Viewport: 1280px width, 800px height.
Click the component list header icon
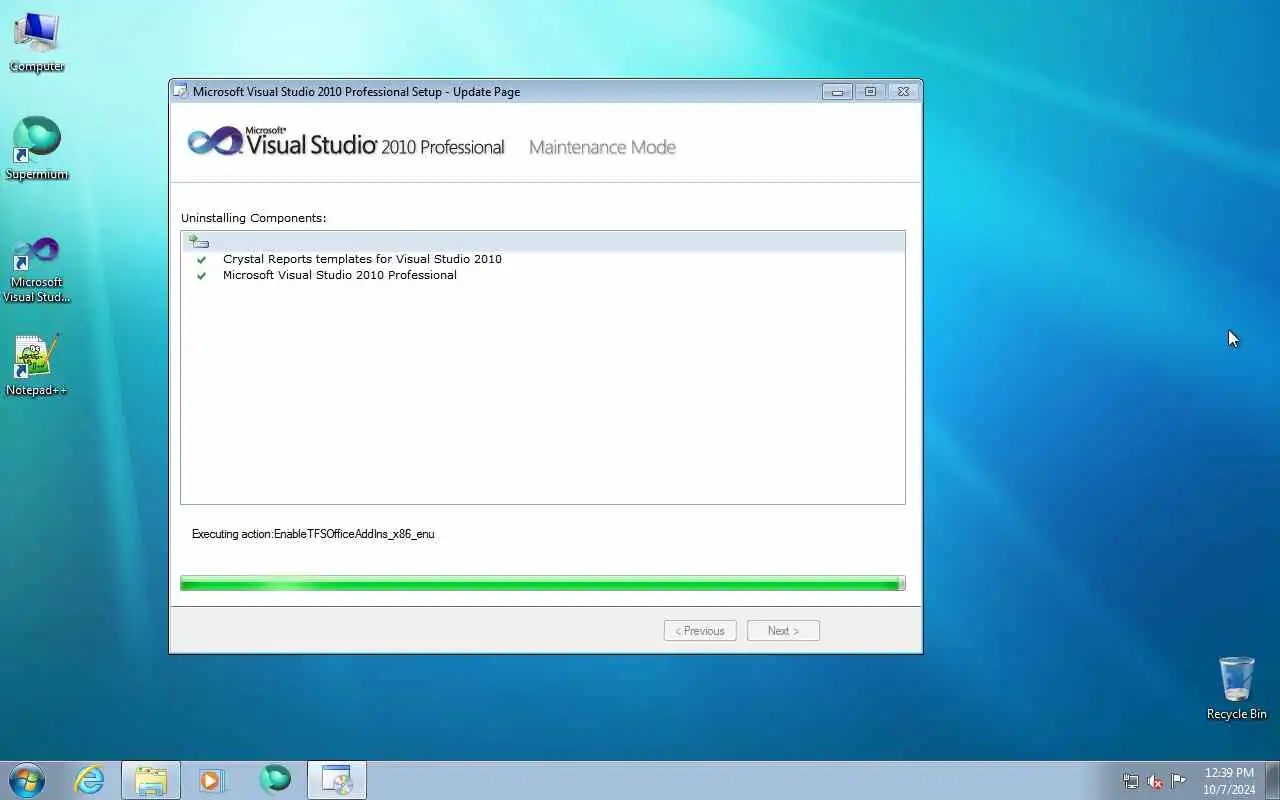[x=198, y=242]
